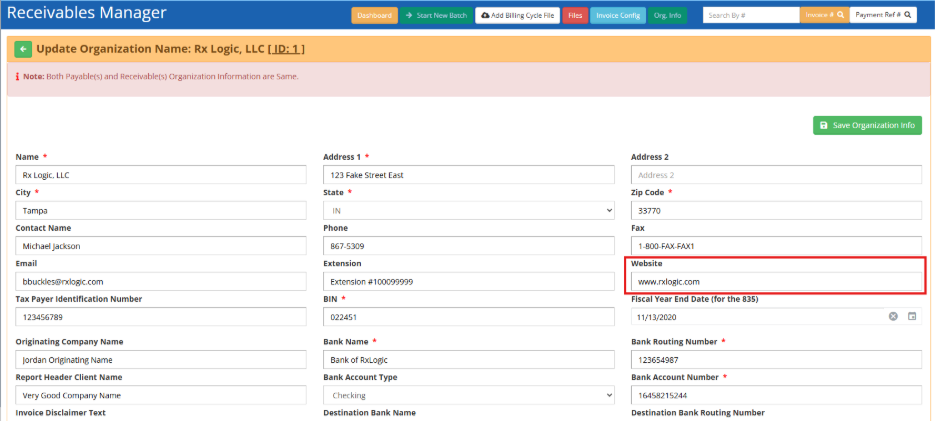Click into the Website field

click(x=776, y=282)
